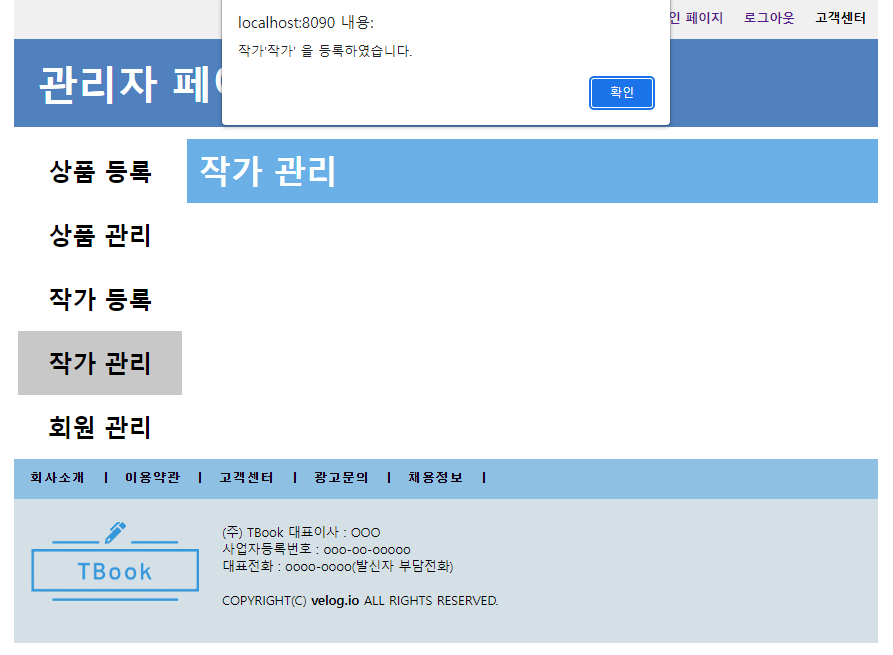
Task: Go to 상품 관리 in sidebar
Action: 100,235
